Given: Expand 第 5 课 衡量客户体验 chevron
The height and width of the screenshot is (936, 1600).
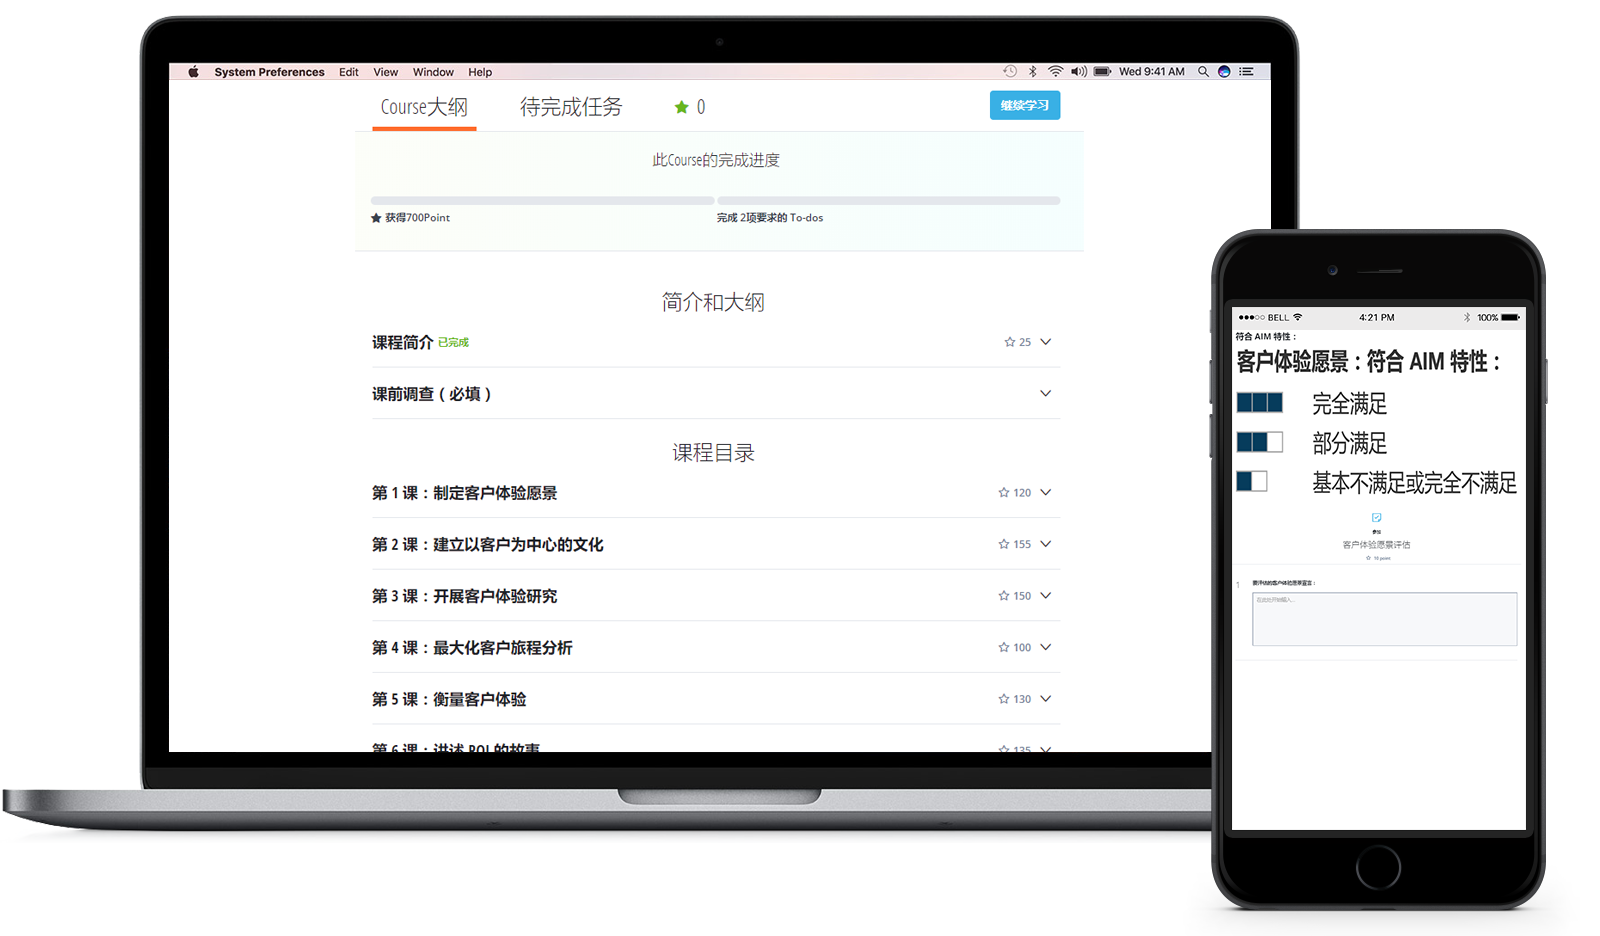Looking at the screenshot, I should tap(1046, 698).
